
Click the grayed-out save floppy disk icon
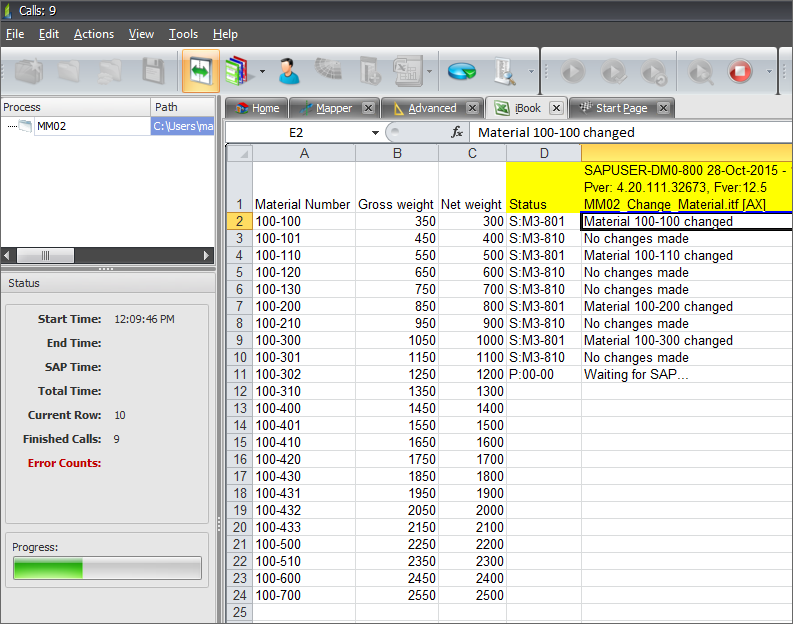pos(153,72)
